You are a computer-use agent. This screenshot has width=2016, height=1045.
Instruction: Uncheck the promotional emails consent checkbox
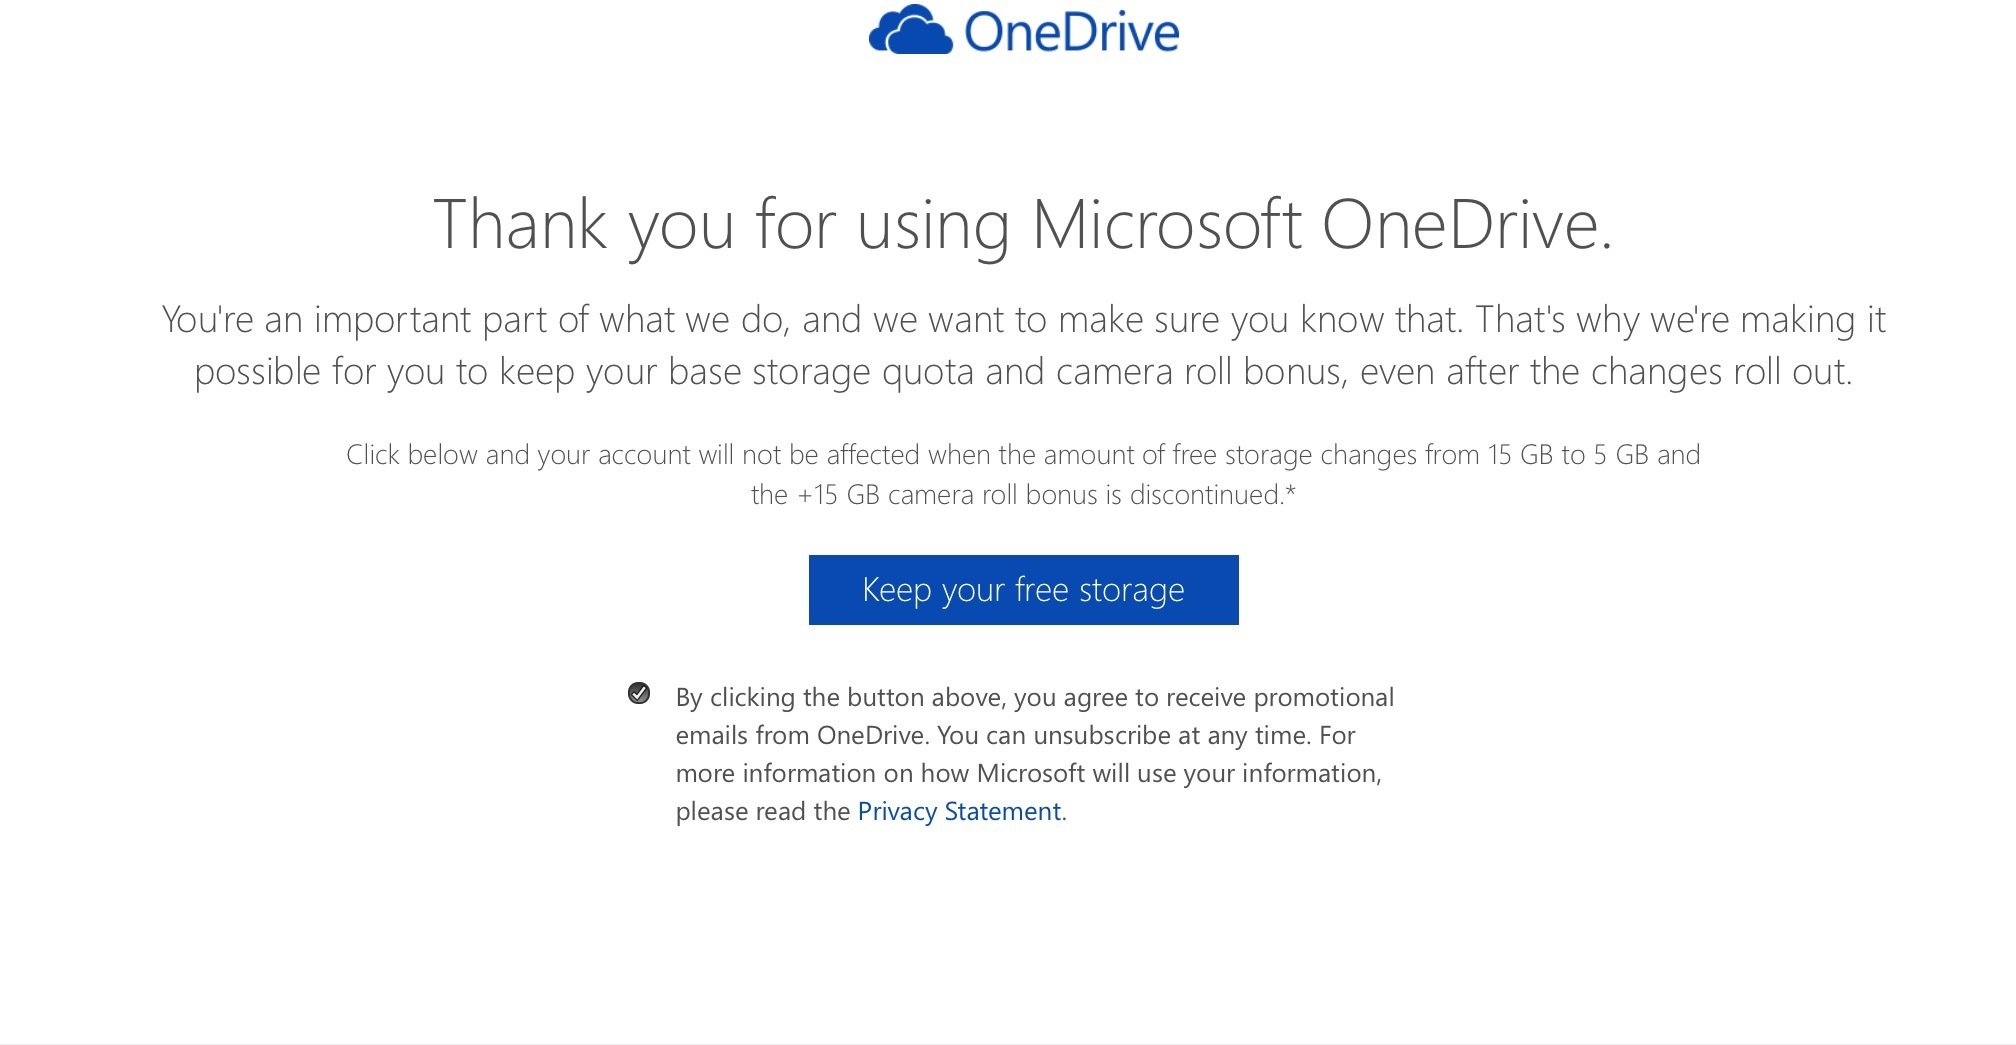(x=639, y=693)
